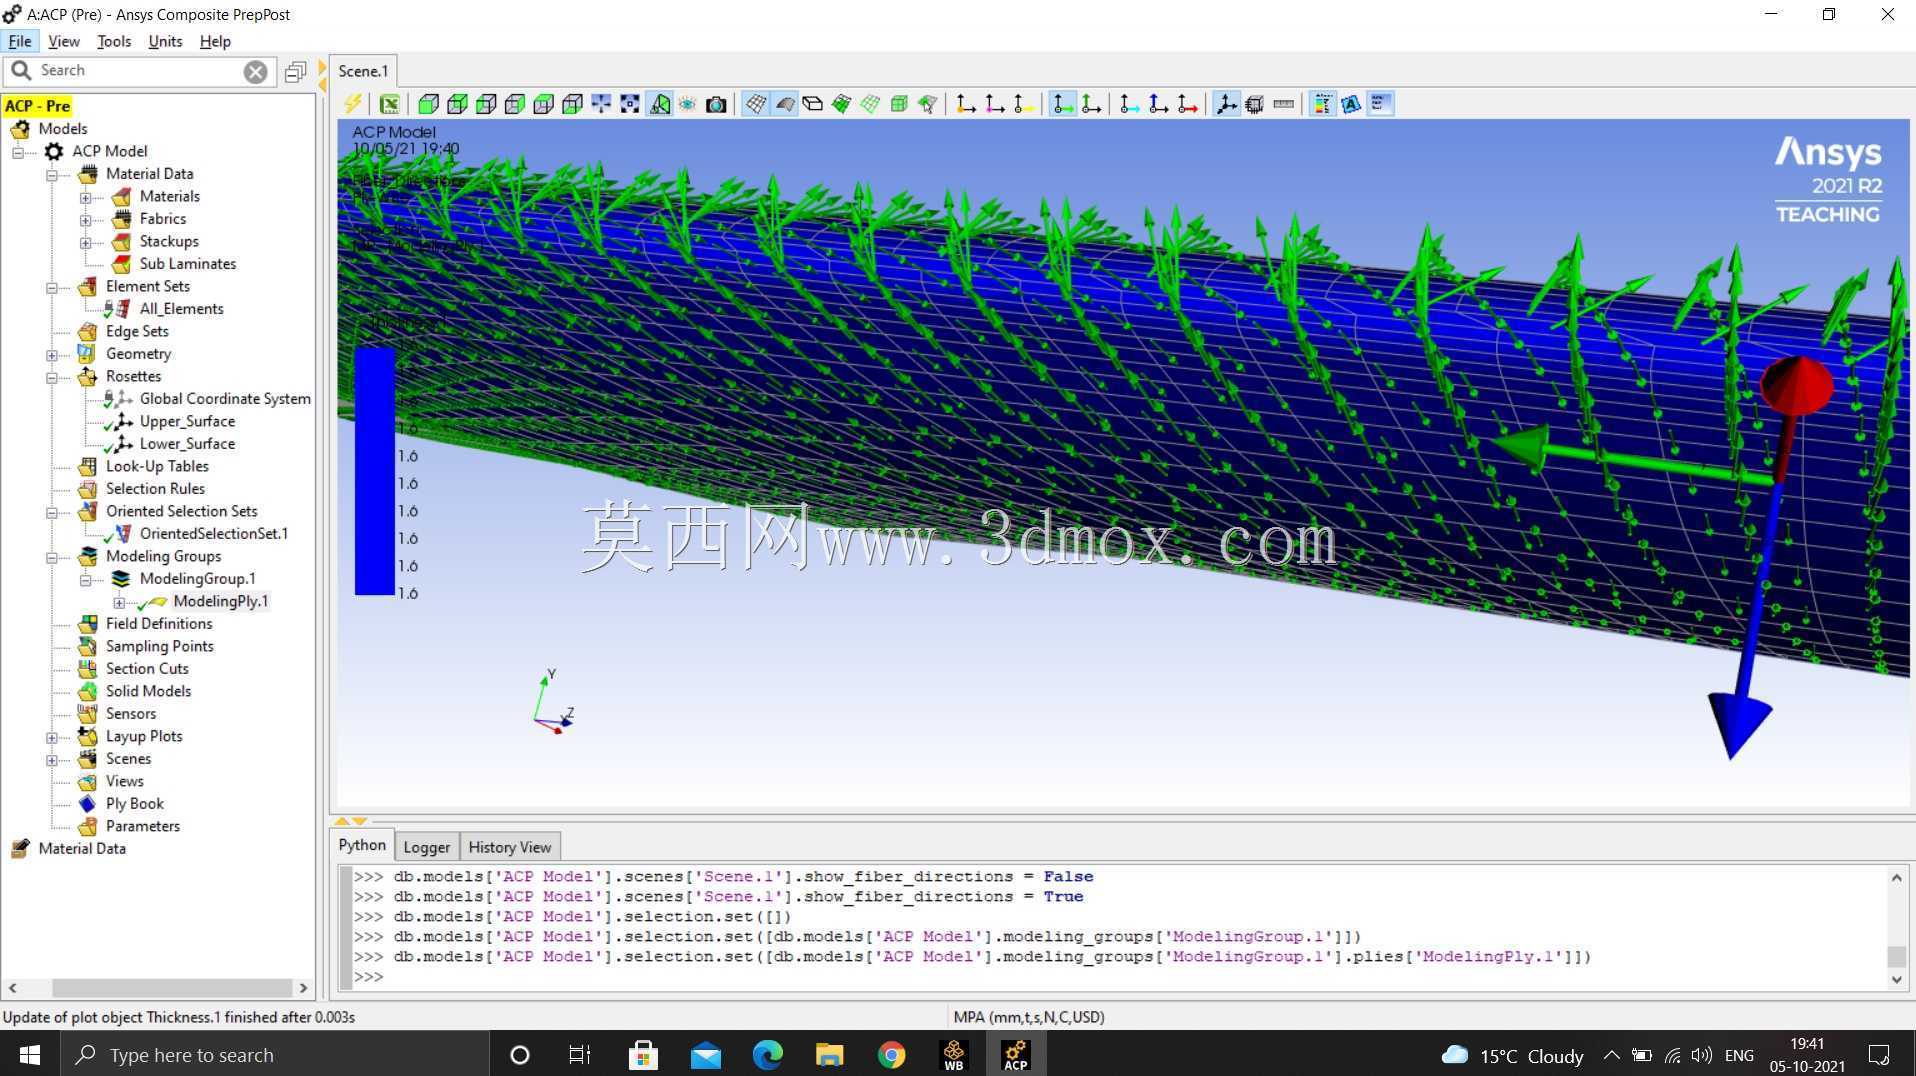Image resolution: width=1916 pixels, height=1076 pixels.
Task: Click the small green cube toolbar icon
Action: pyautogui.click(x=899, y=104)
